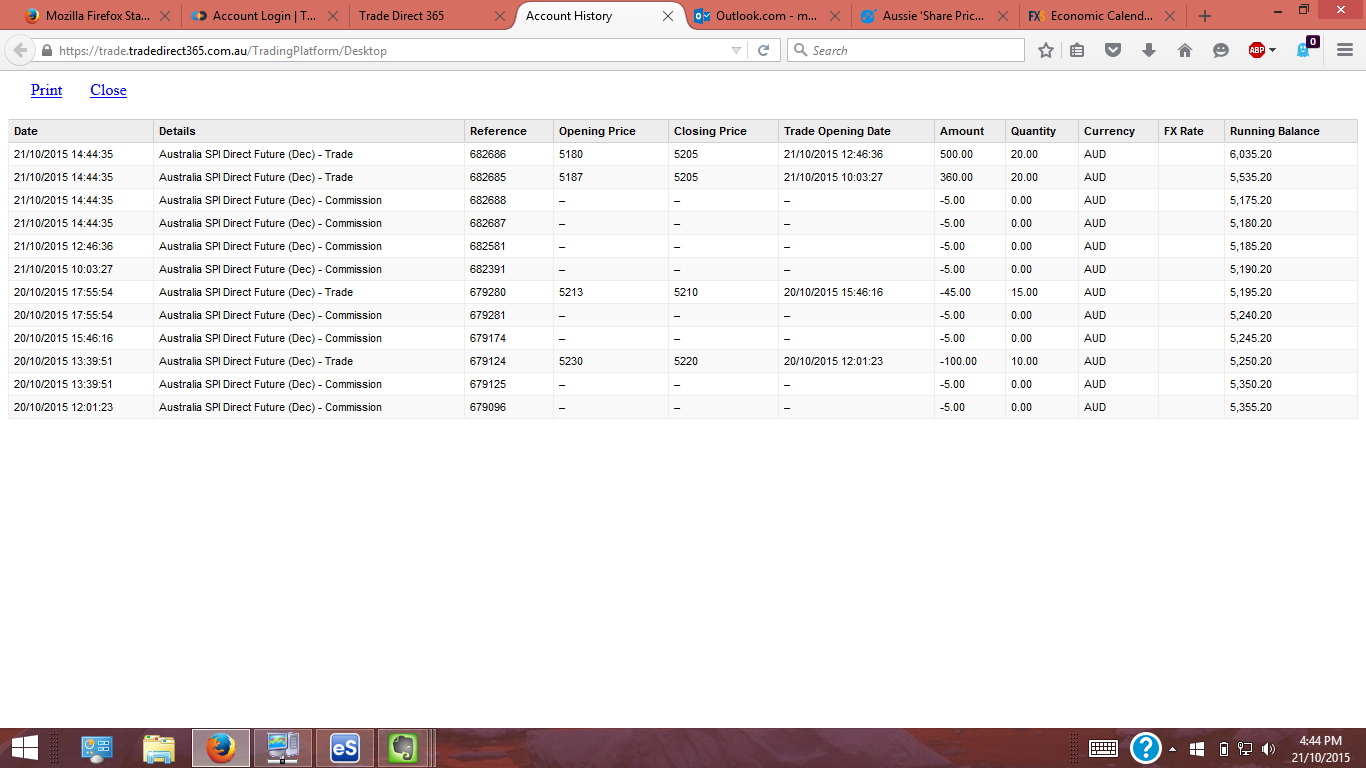Click the blue Help question mark icon

(1145, 748)
